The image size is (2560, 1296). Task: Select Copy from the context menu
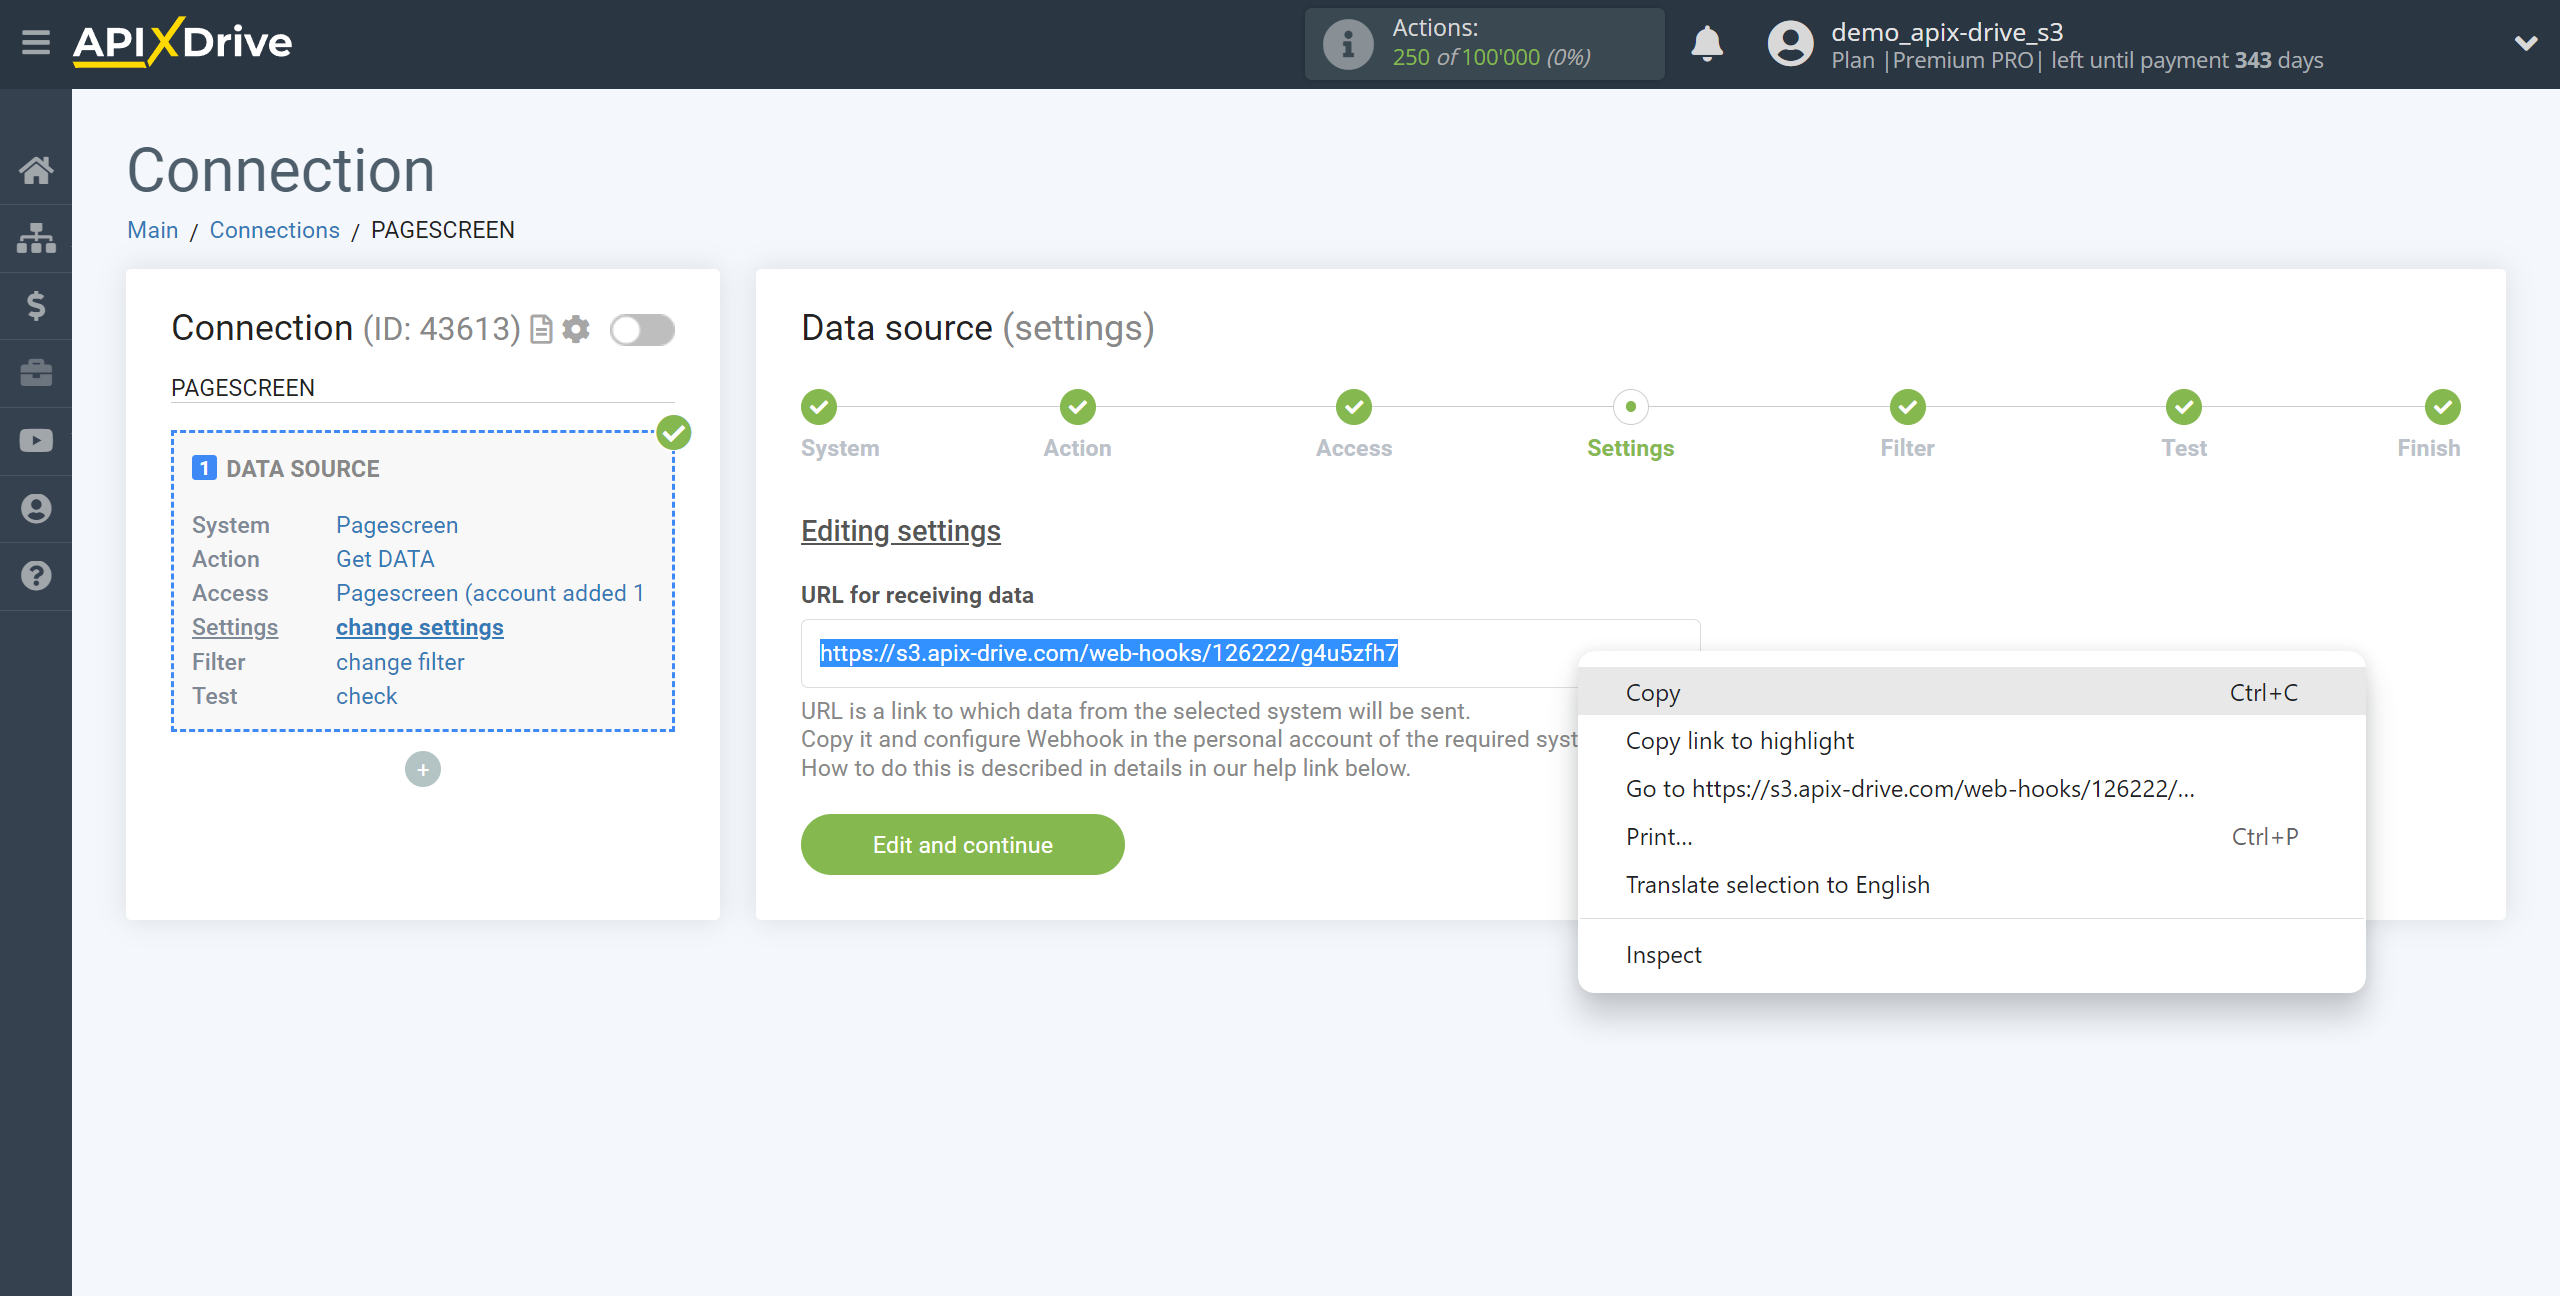click(1653, 691)
